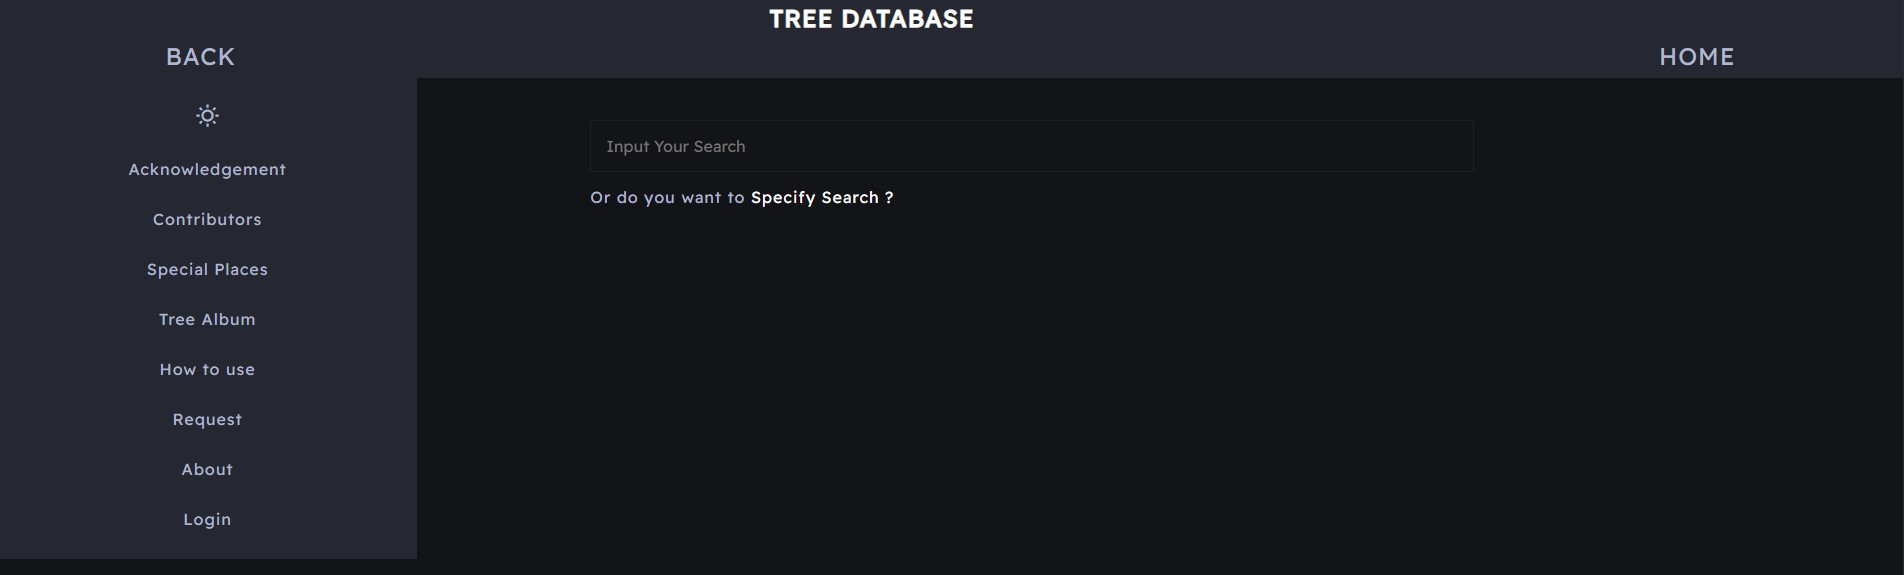Open the About page
Viewport: 1904px width, 575px height.
point(207,470)
